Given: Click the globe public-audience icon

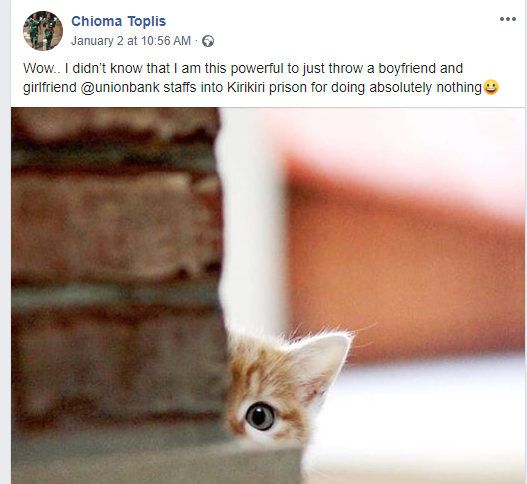Looking at the screenshot, I should 208,41.
